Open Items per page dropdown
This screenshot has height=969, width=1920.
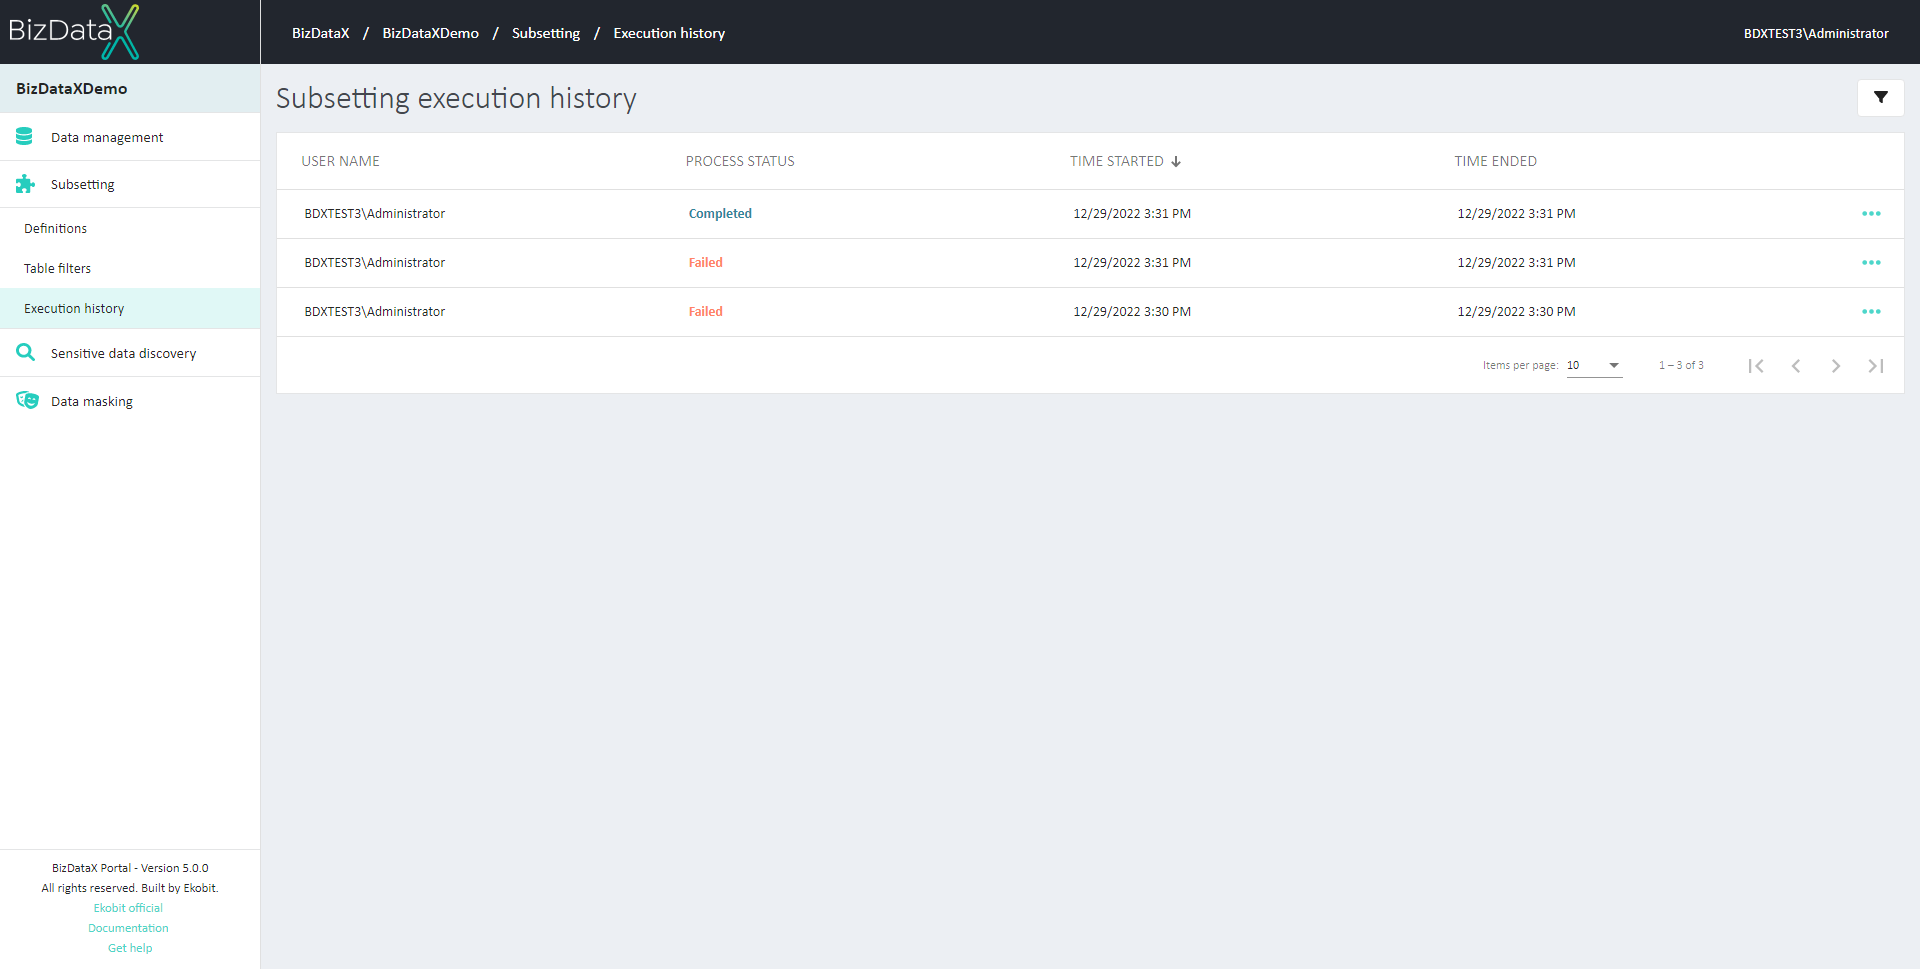tap(1594, 366)
